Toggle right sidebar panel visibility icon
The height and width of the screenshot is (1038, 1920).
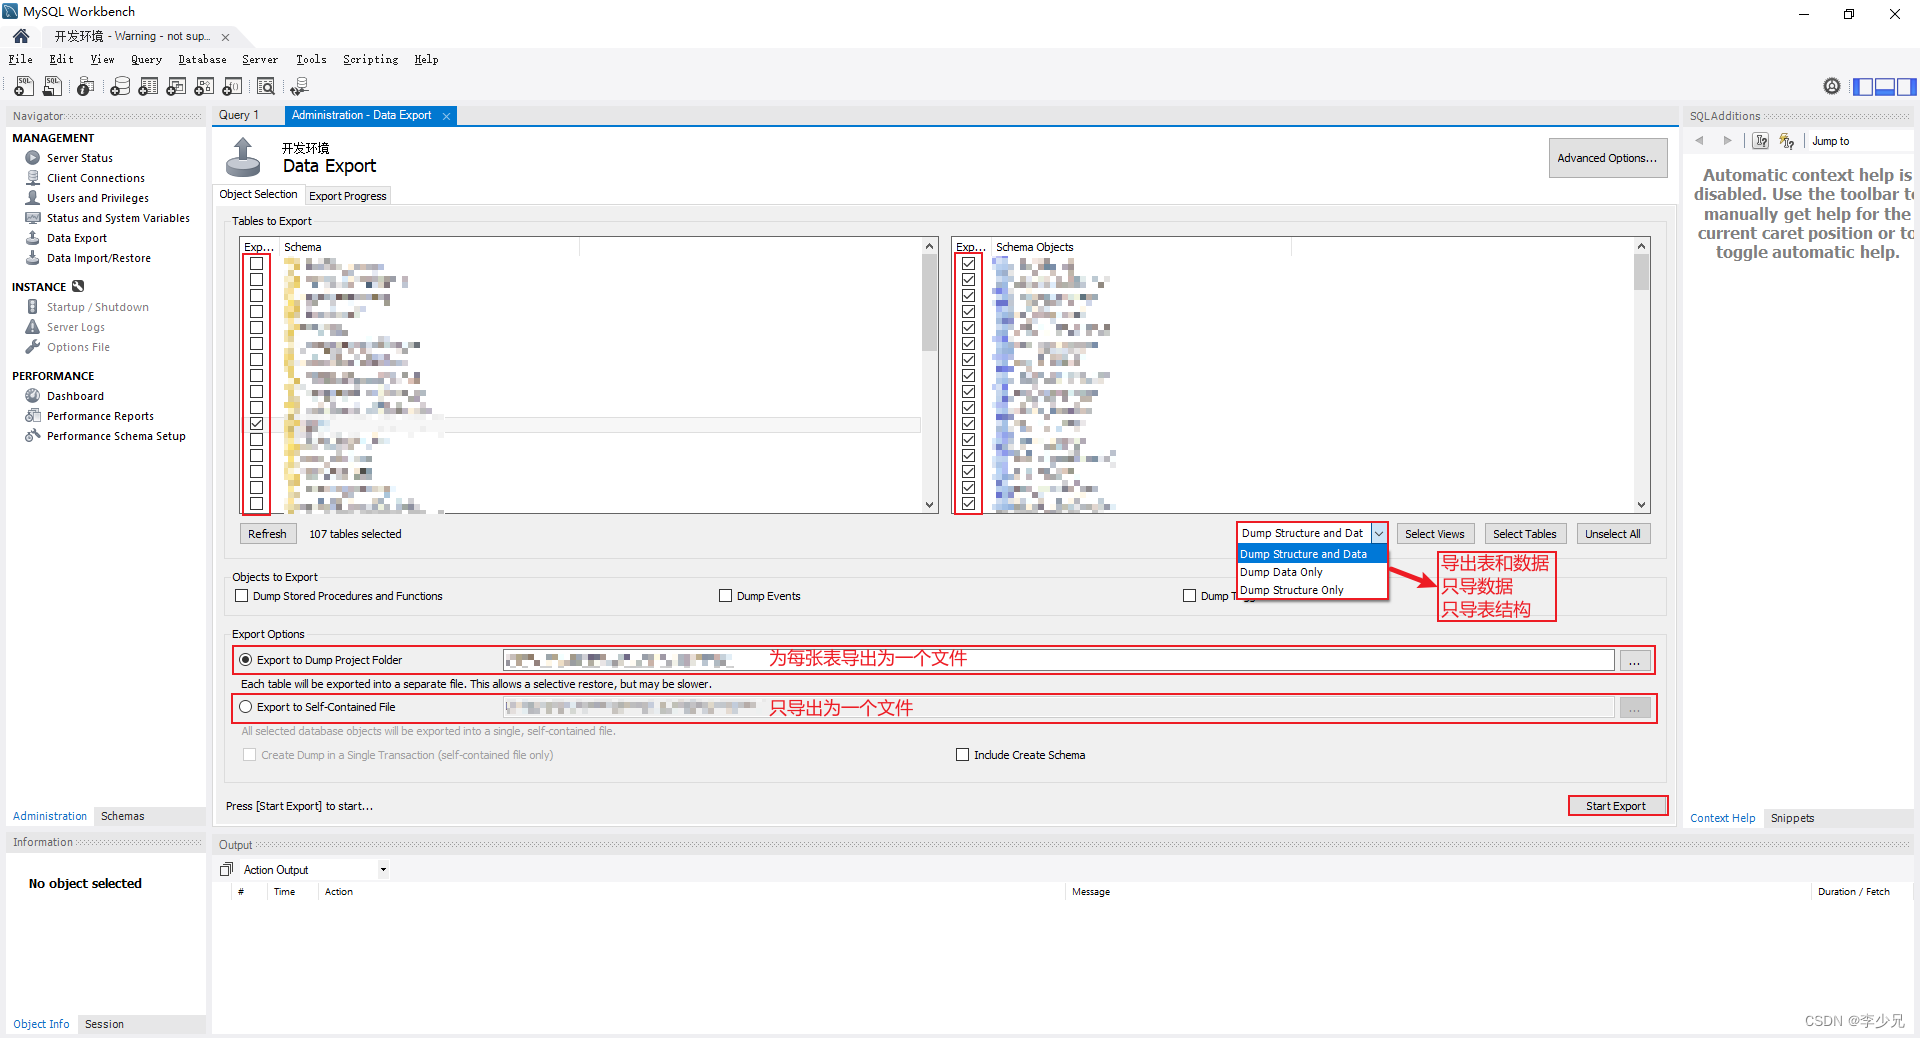[x=1906, y=87]
